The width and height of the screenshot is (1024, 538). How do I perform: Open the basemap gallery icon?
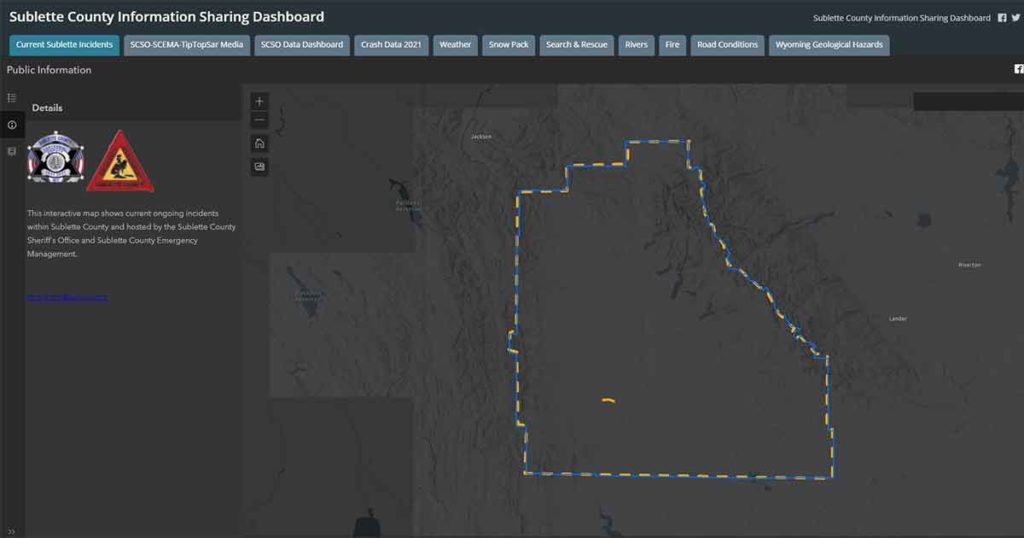coord(259,167)
